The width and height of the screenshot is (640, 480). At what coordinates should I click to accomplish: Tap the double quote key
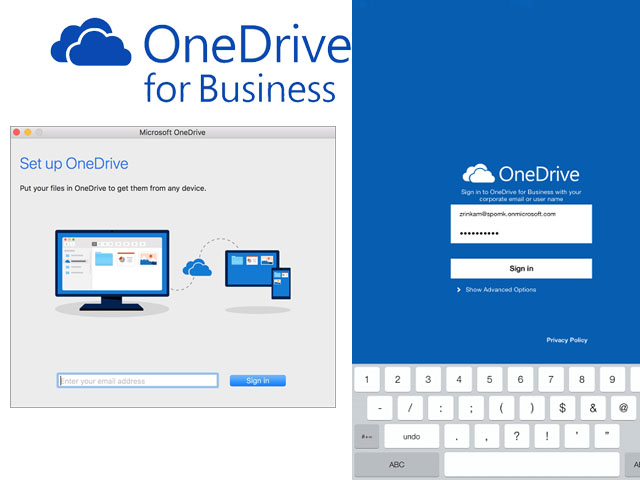tap(607, 436)
